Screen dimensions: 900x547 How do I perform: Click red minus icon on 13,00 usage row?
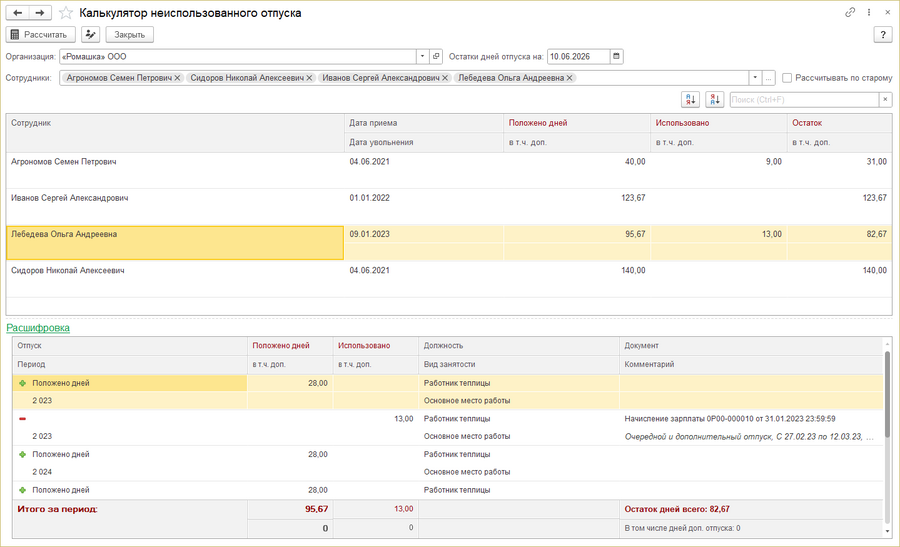tap(22, 418)
